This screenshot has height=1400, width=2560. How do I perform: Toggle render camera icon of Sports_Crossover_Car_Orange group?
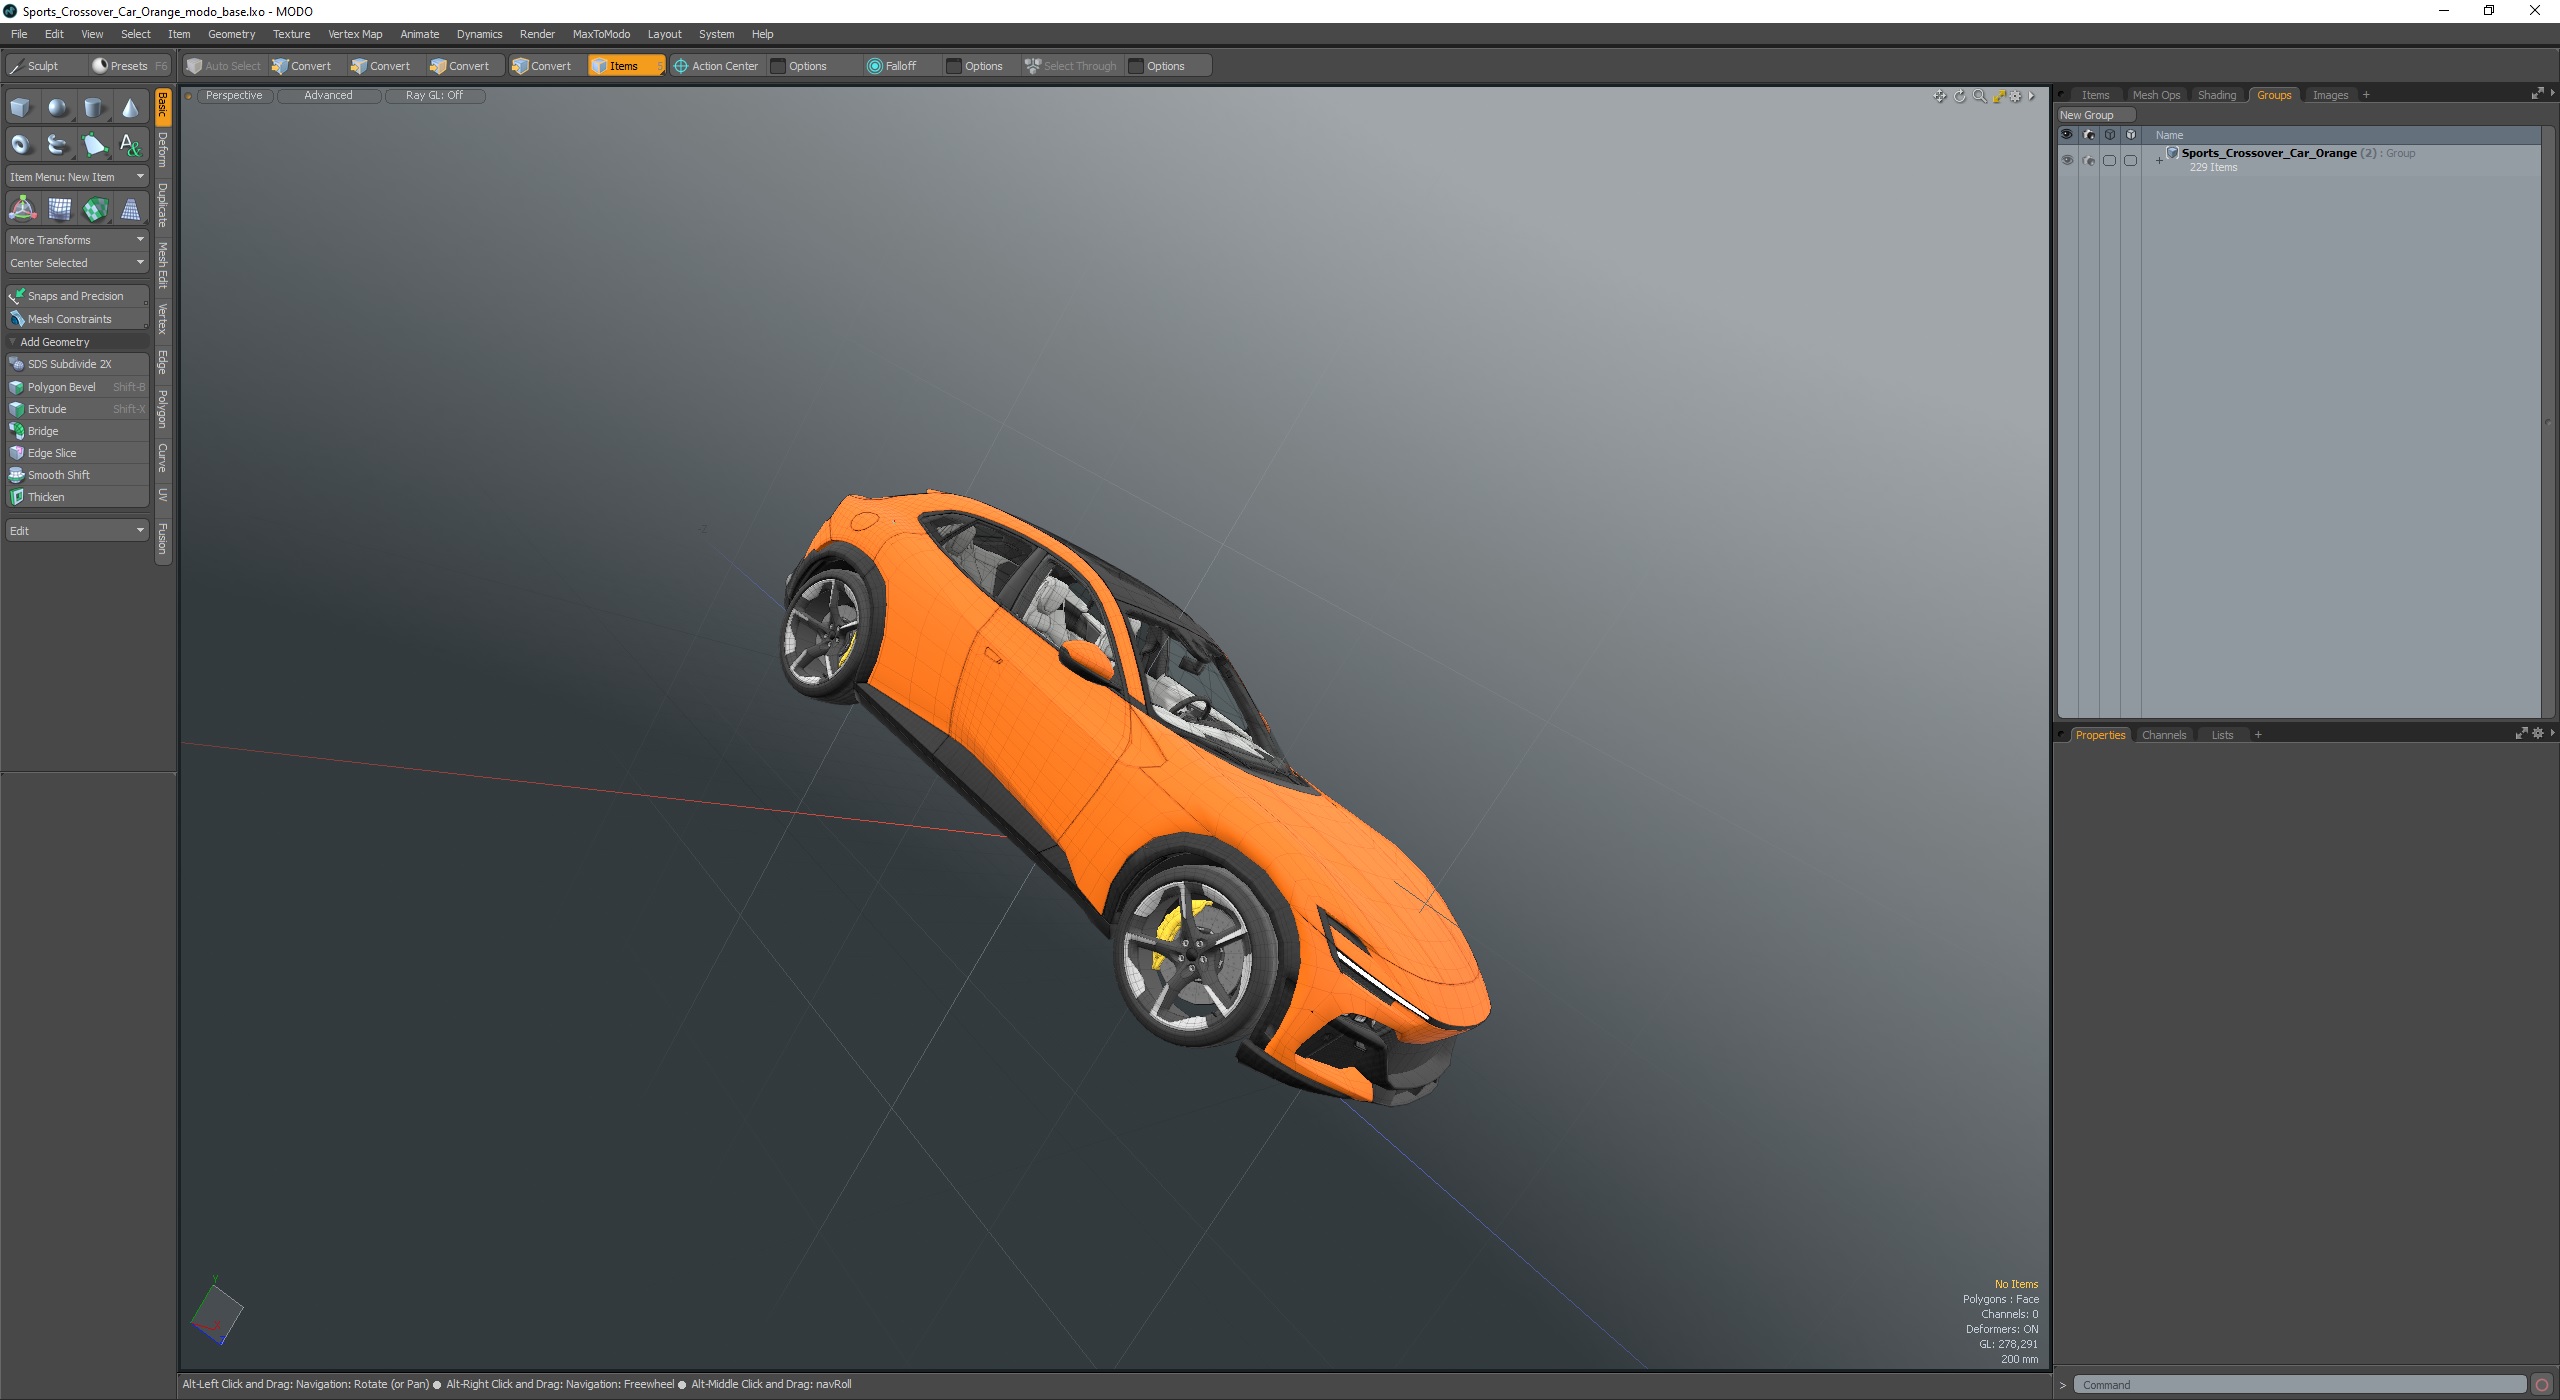(2088, 160)
